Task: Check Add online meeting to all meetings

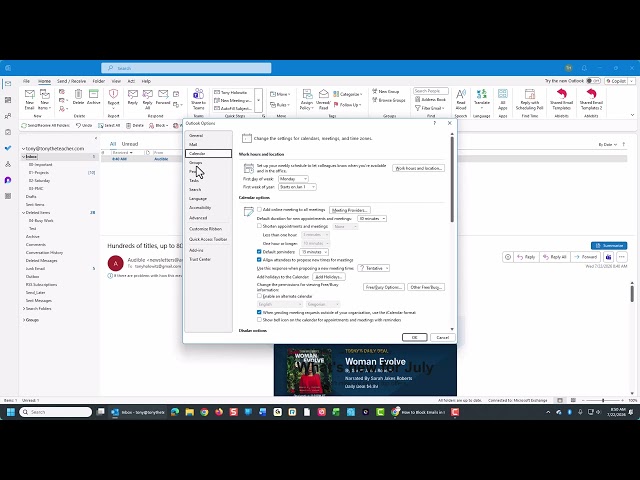Action: pos(259,209)
